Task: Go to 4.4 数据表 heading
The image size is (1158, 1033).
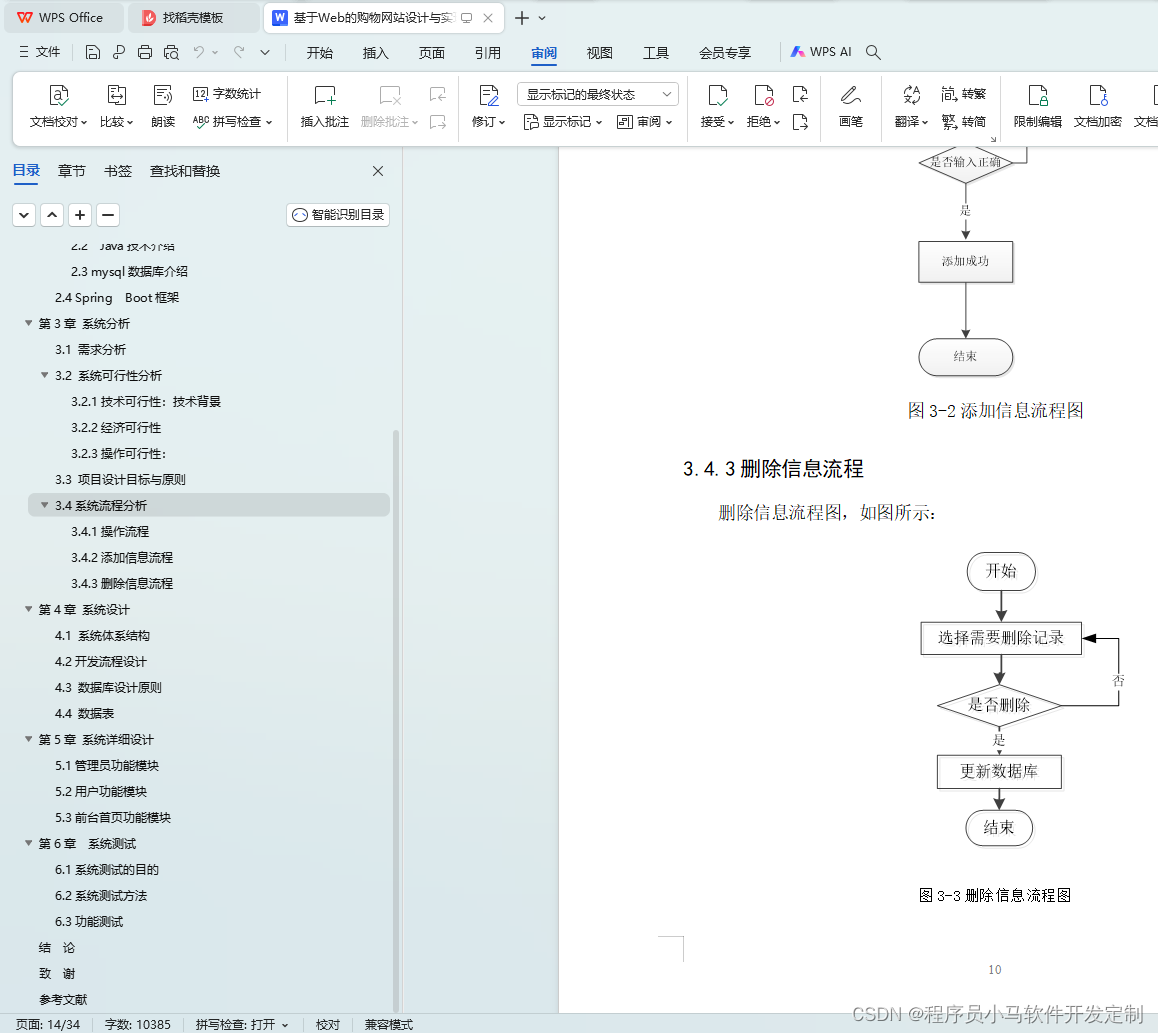Action: point(84,713)
